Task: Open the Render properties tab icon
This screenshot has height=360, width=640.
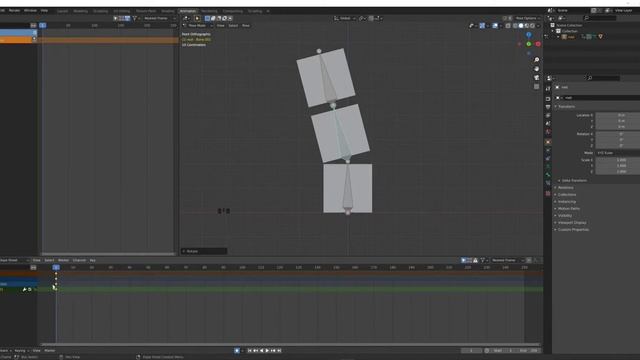Action: coord(548,99)
